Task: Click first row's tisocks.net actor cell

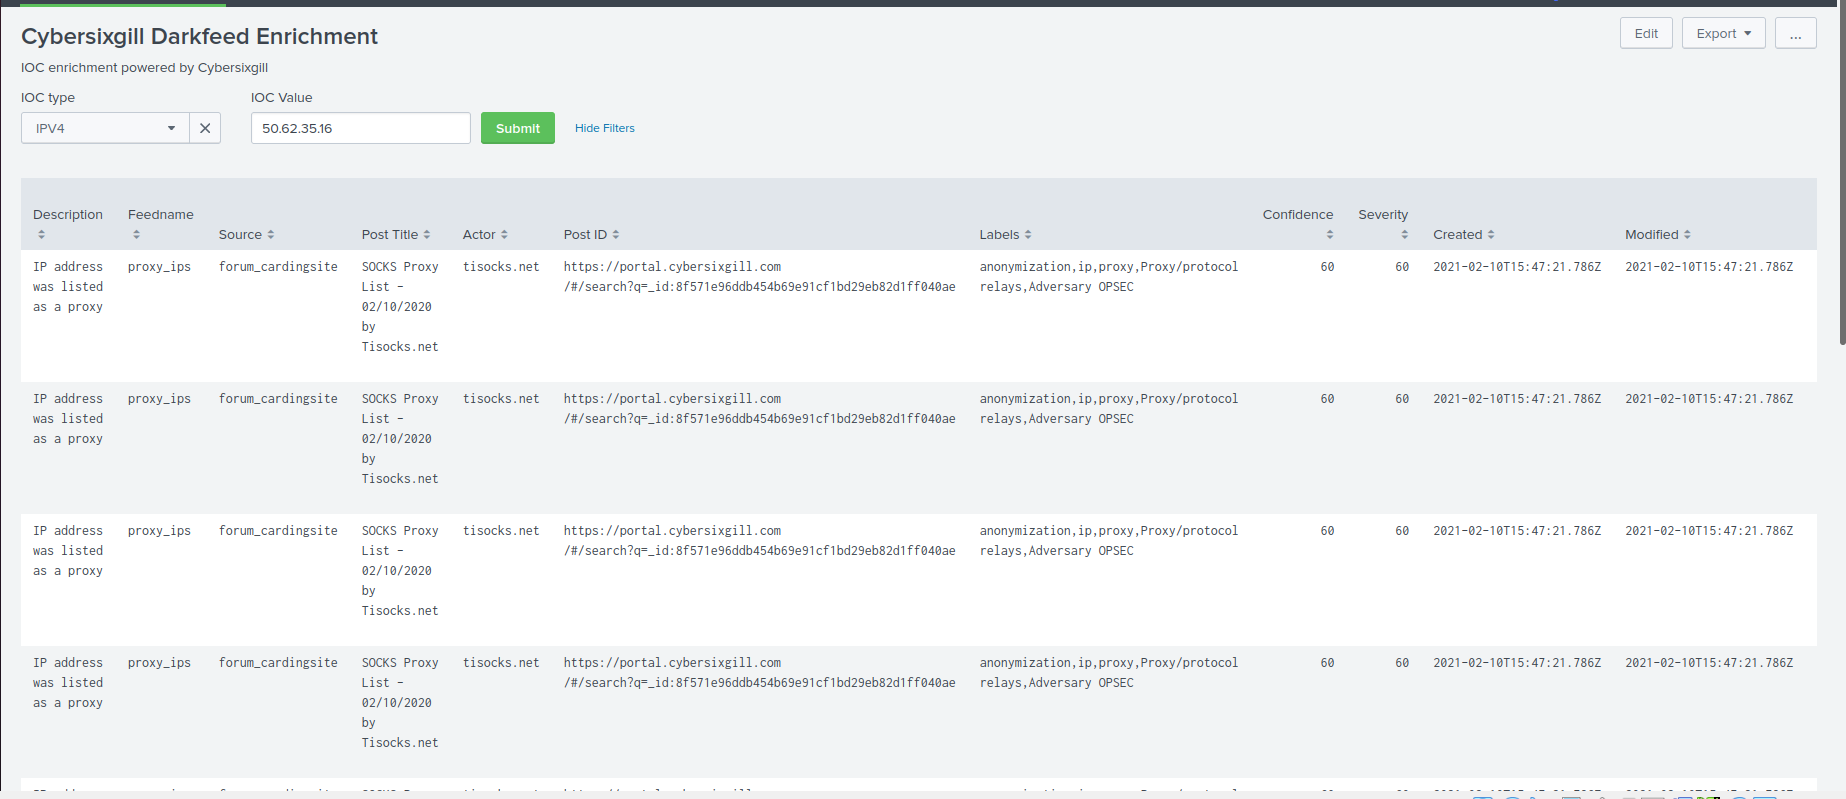Action: coord(501,267)
